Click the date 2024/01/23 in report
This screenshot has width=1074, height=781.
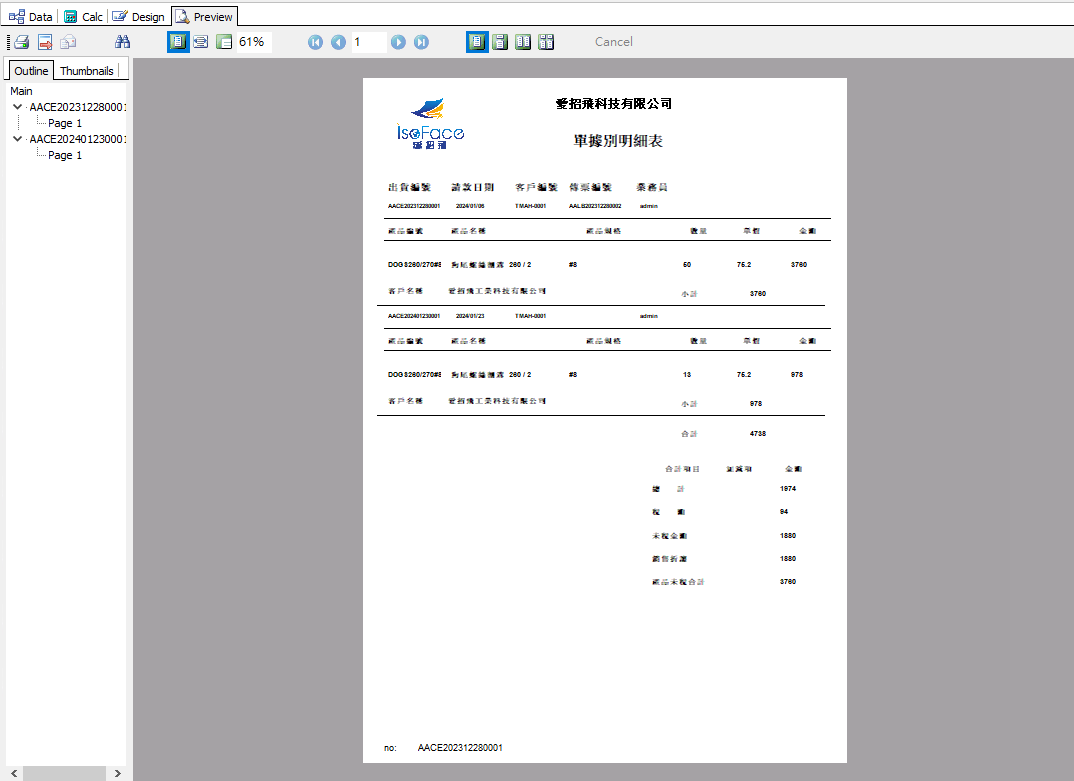[x=470, y=316]
